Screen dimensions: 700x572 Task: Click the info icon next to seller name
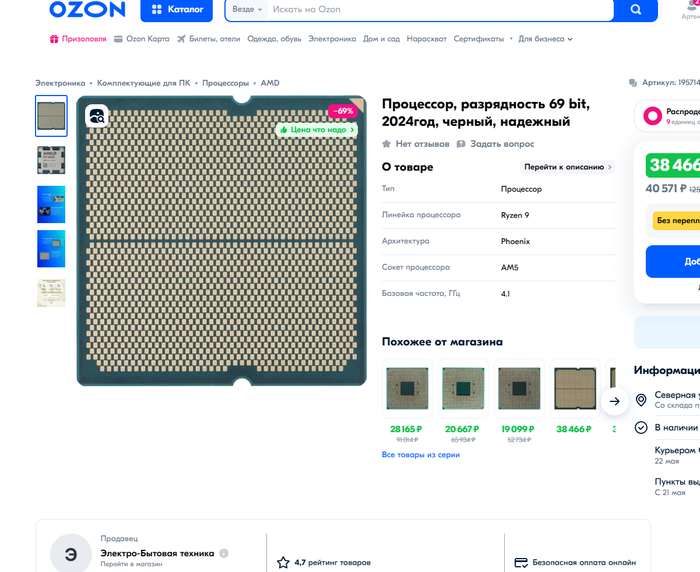(224, 553)
